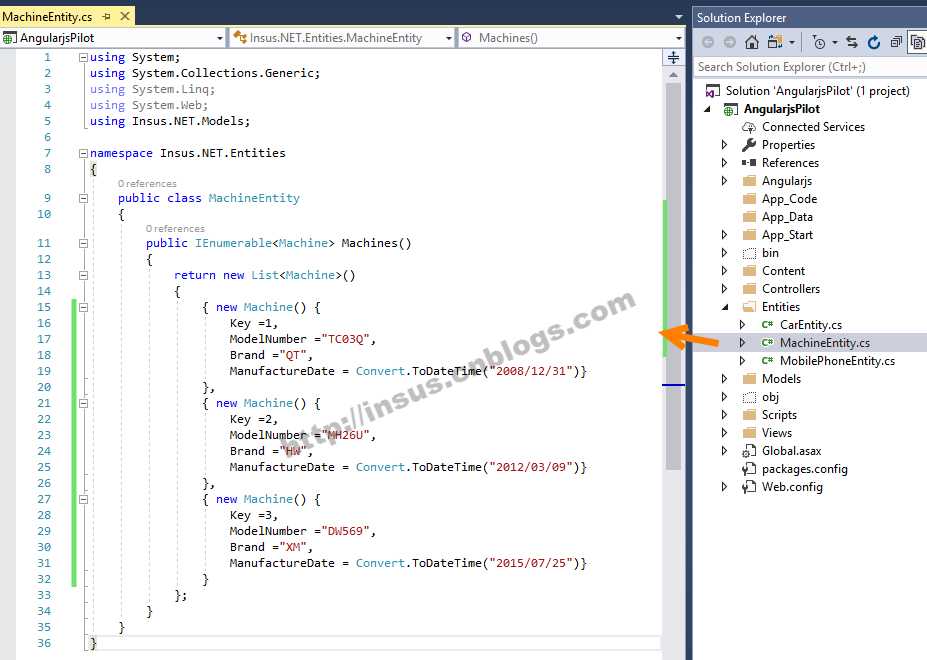Expand the References node
This screenshot has width=927, height=660.
[725, 163]
